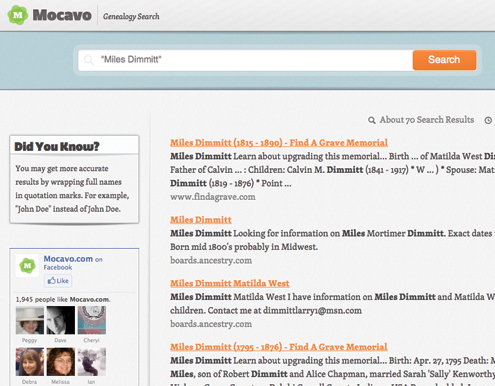The width and height of the screenshot is (495, 386).
Task: Click the dimmittlarry1@msn.com contact snippet line
Action: click(266, 311)
